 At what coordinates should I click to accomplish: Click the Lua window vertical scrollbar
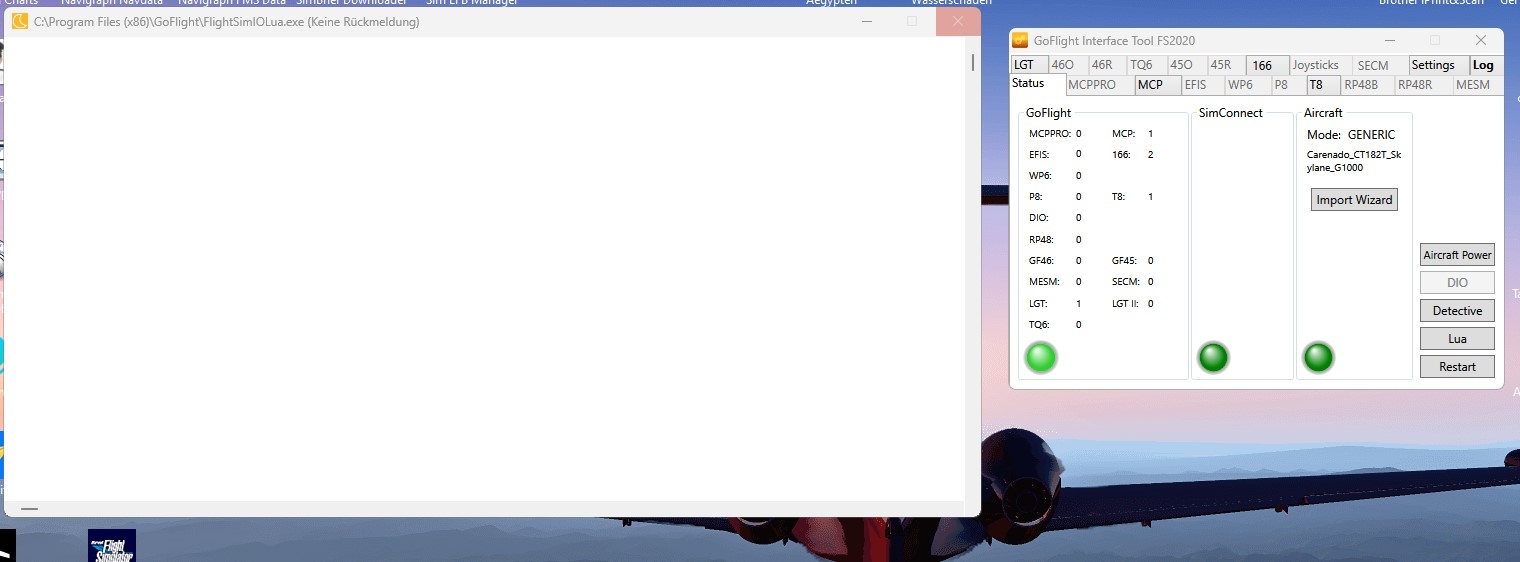coord(973,268)
